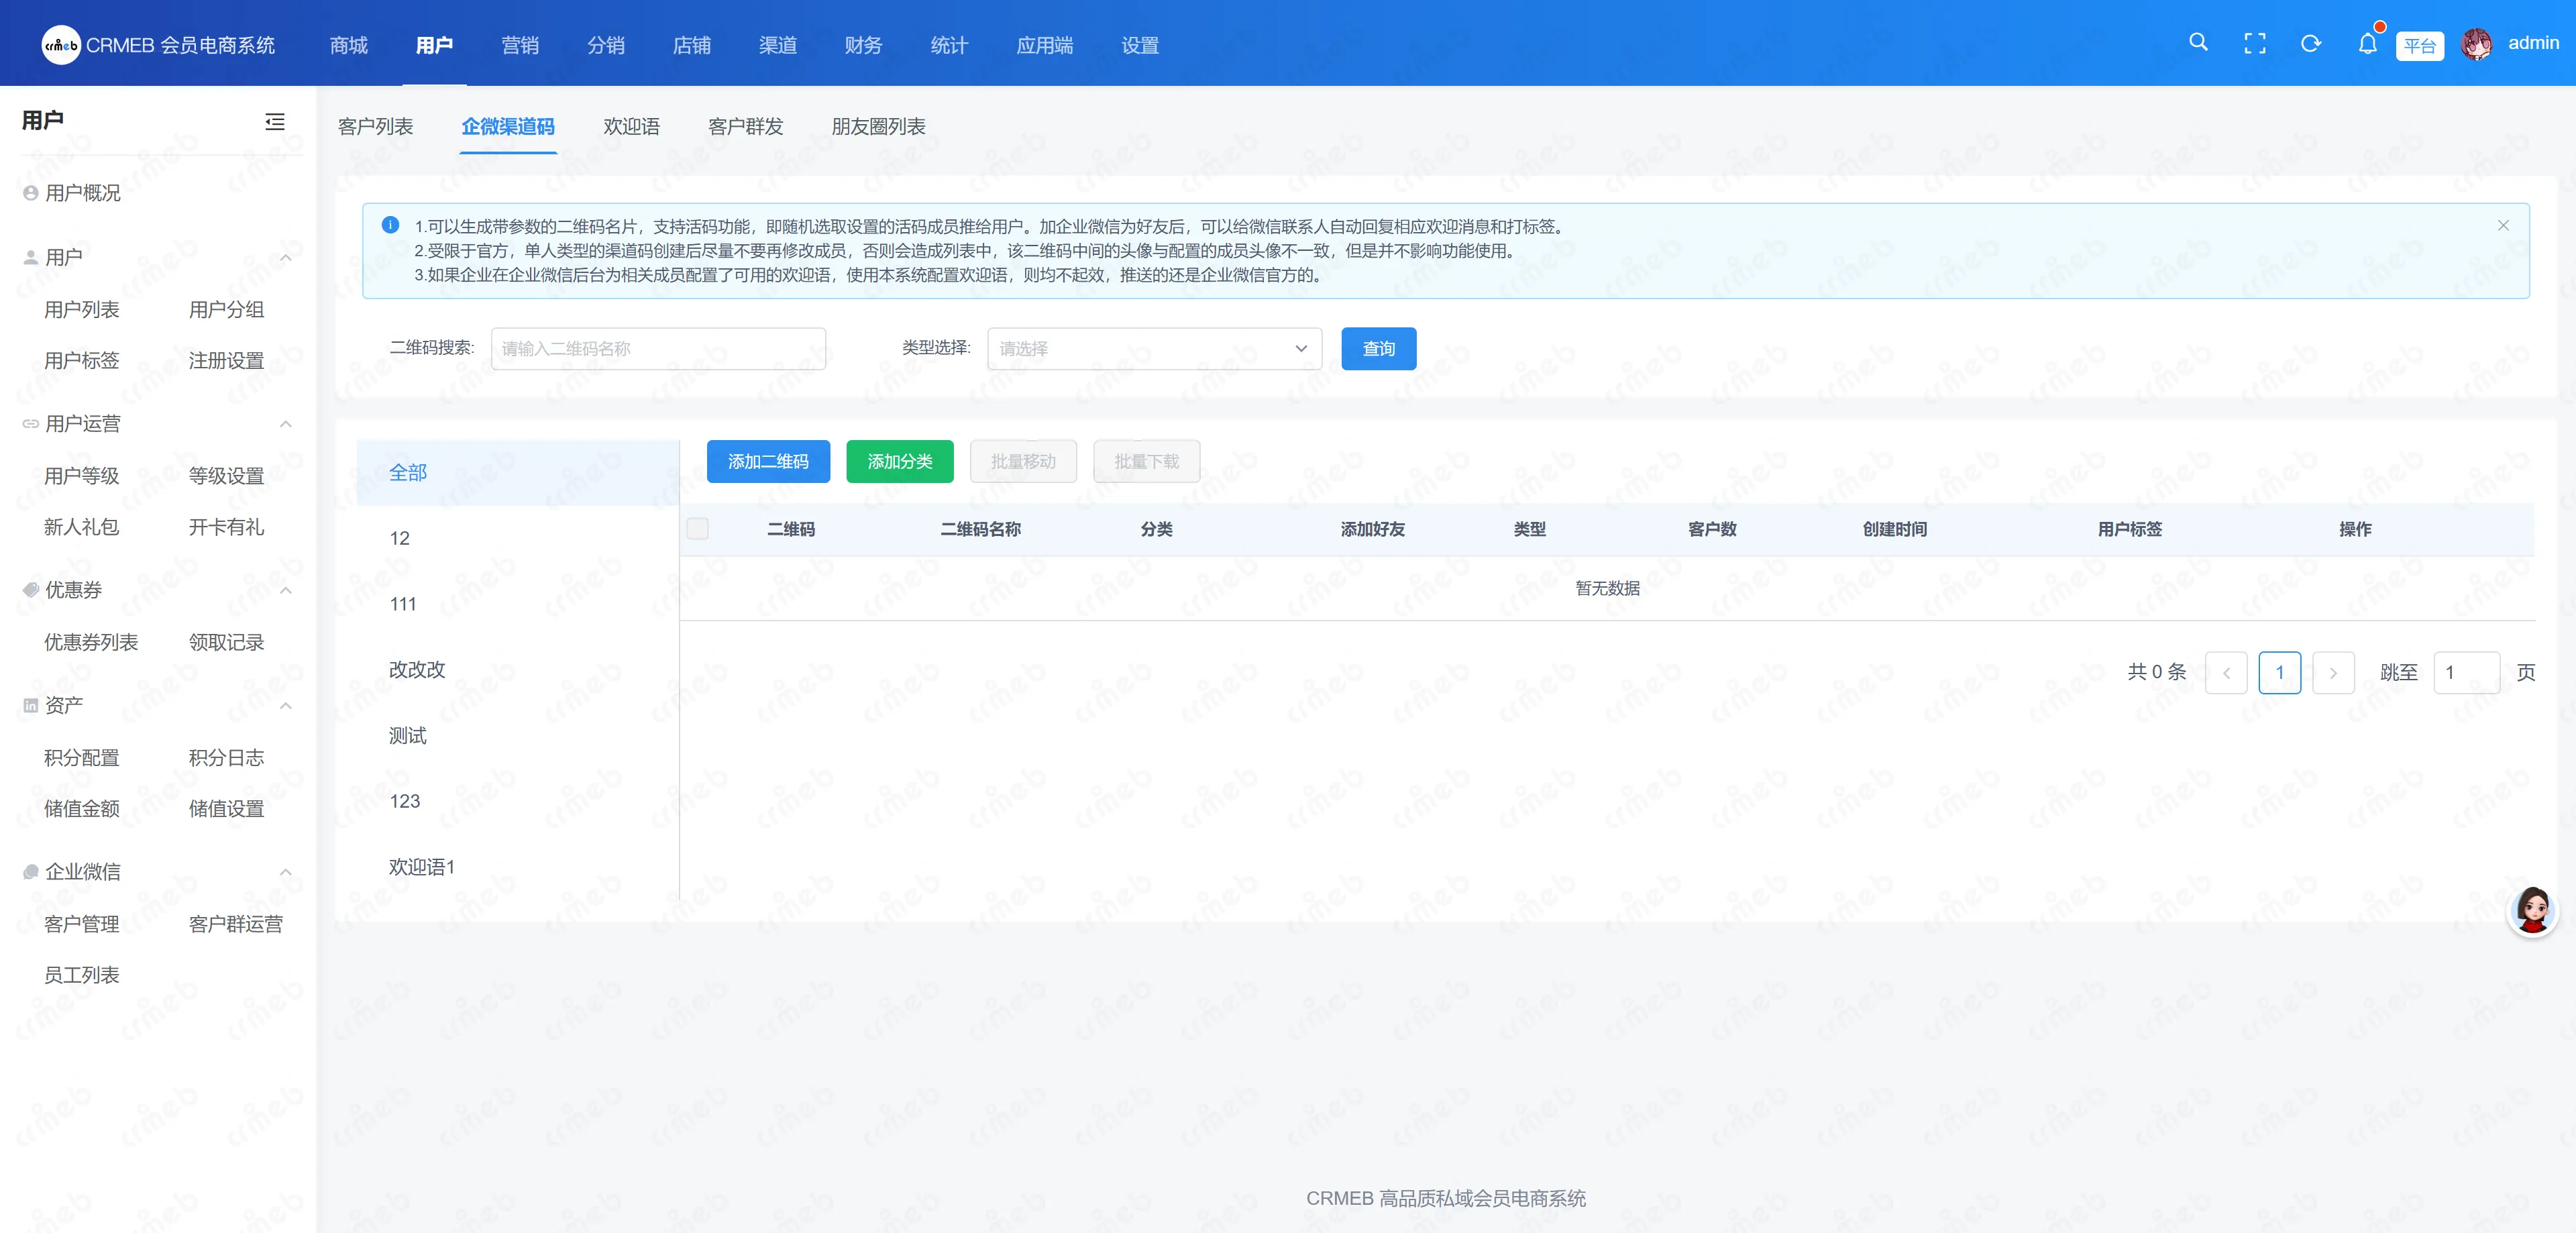2576x1233 pixels.
Task: Switch to the 客户列表 tab
Action: (x=376, y=127)
